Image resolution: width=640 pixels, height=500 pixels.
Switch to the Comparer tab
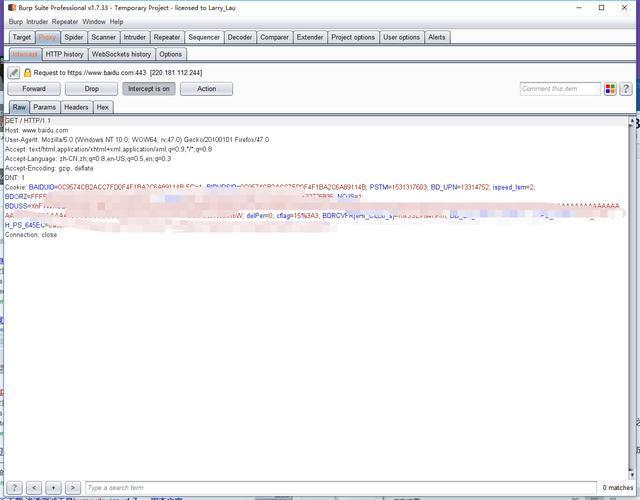(x=274, y=37)
